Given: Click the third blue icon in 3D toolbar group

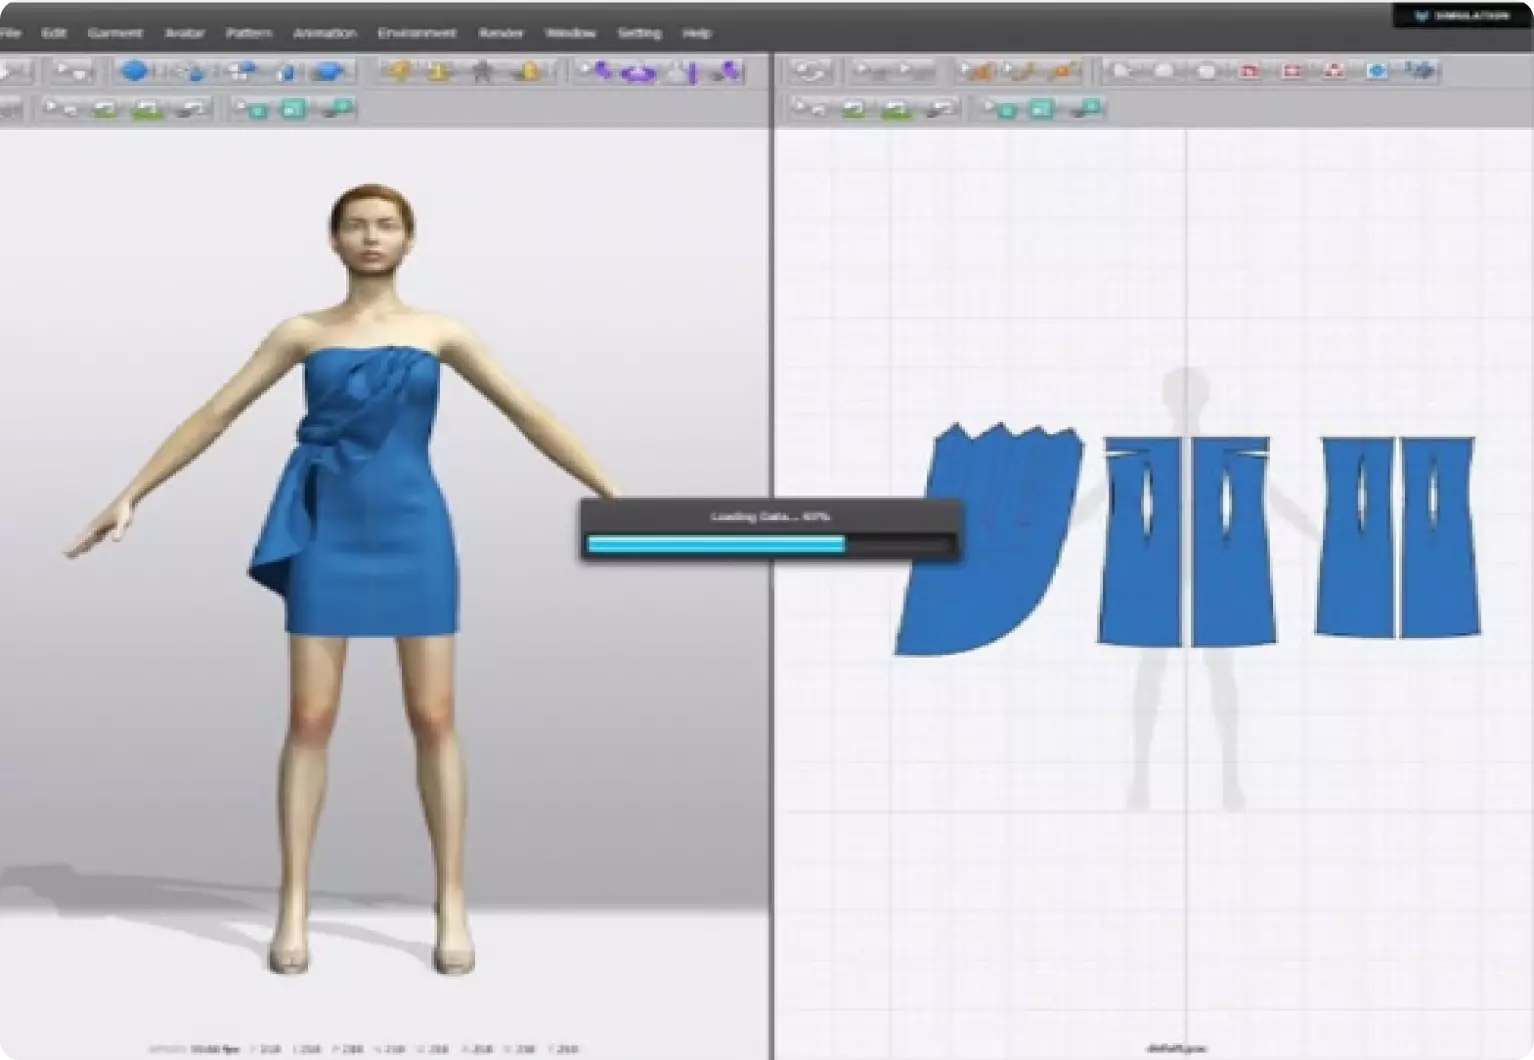Looking at the screenshot, I should [240, 72].
